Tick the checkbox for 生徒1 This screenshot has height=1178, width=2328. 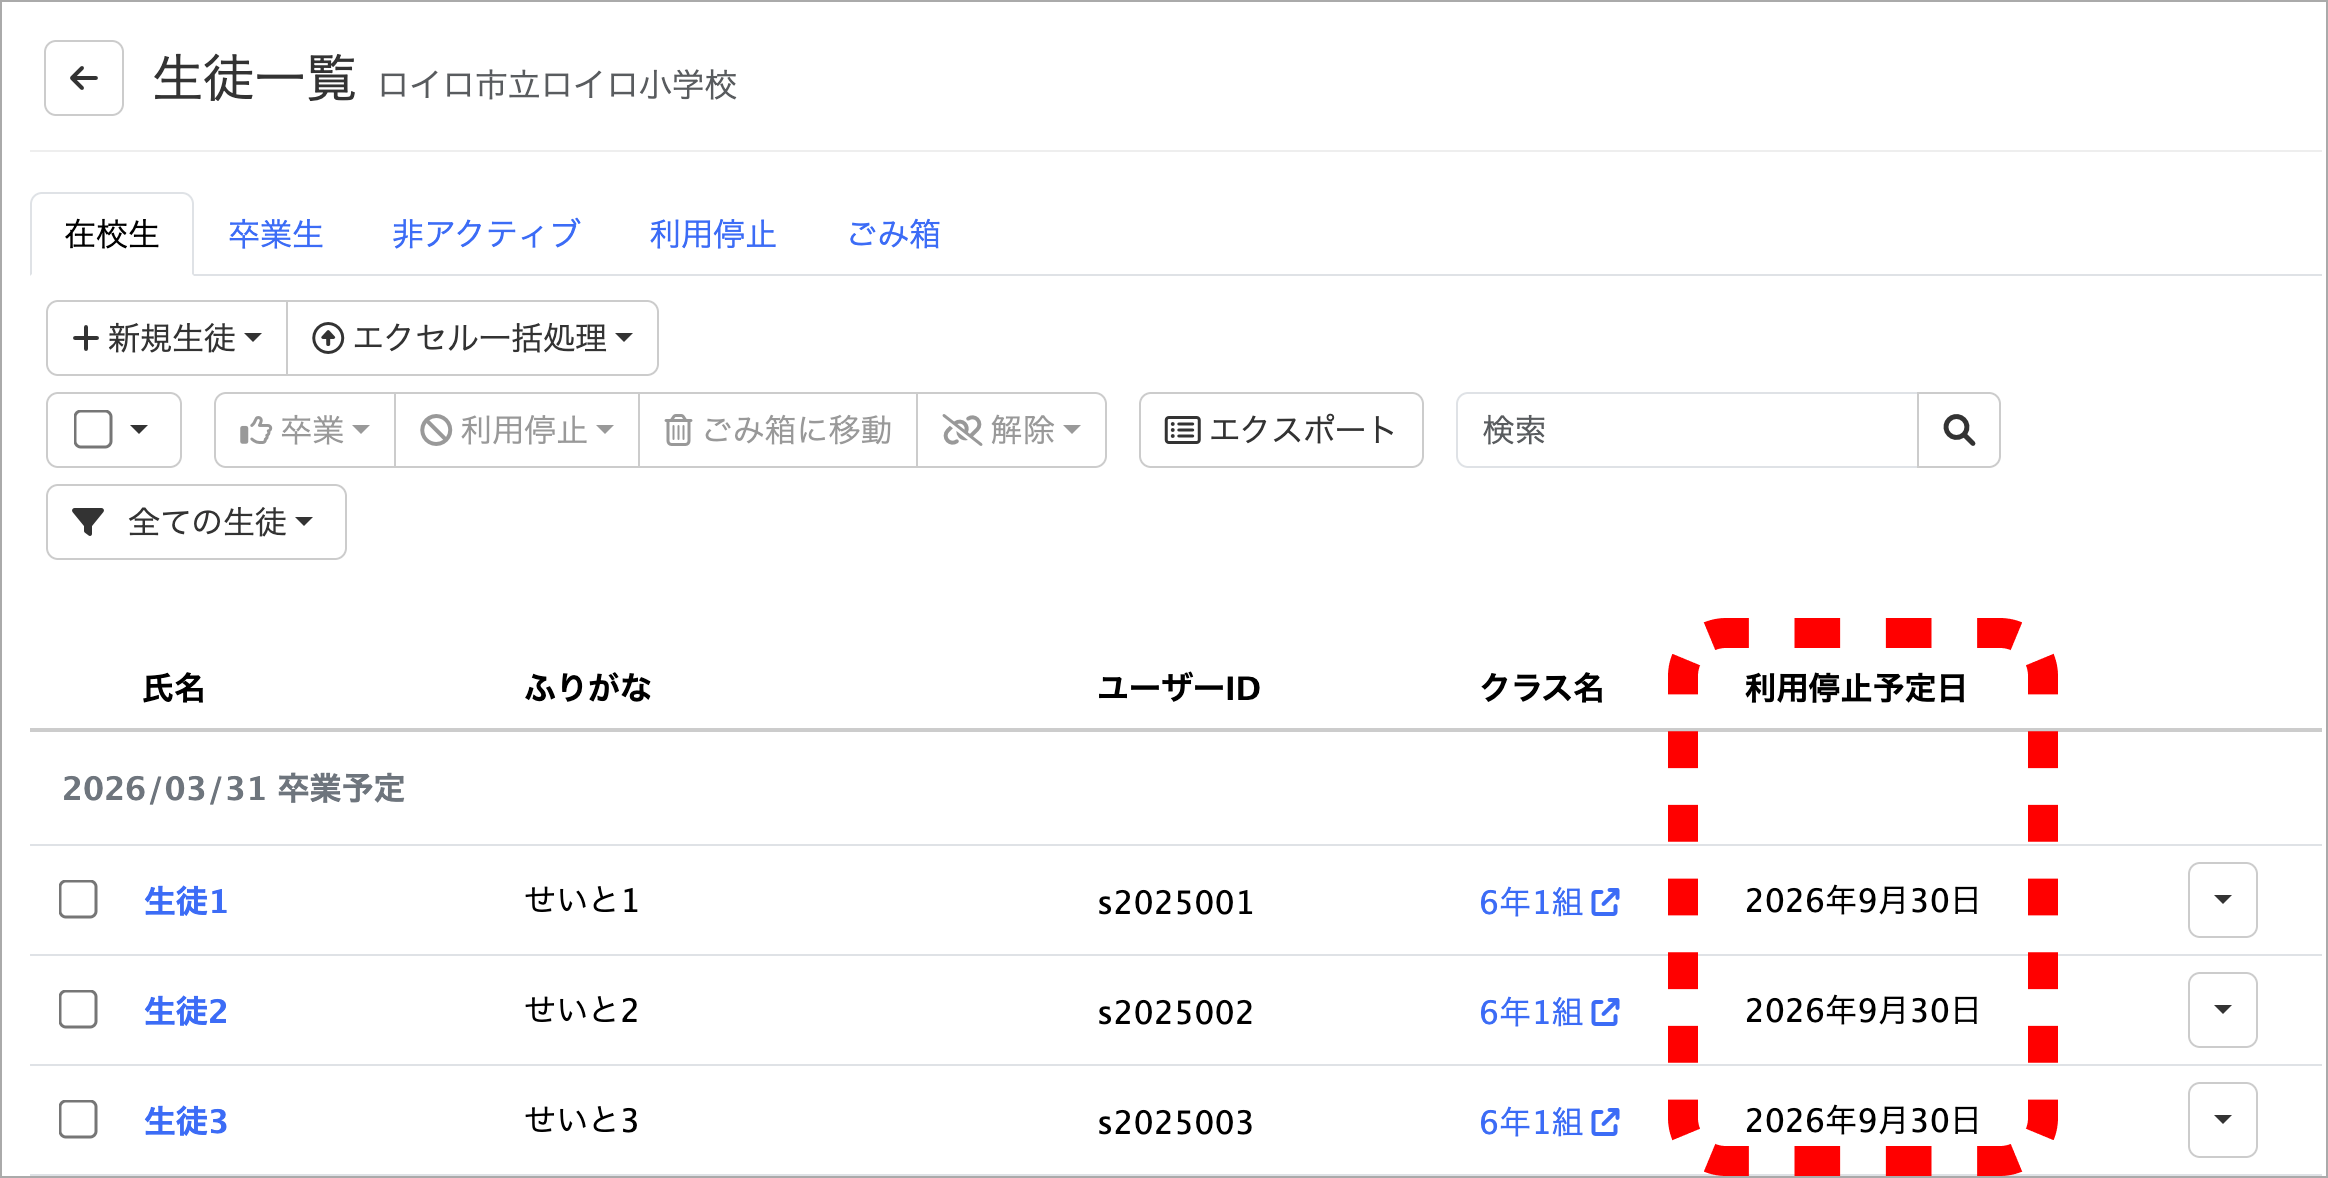pyautogui.click(x=78, y=900)
